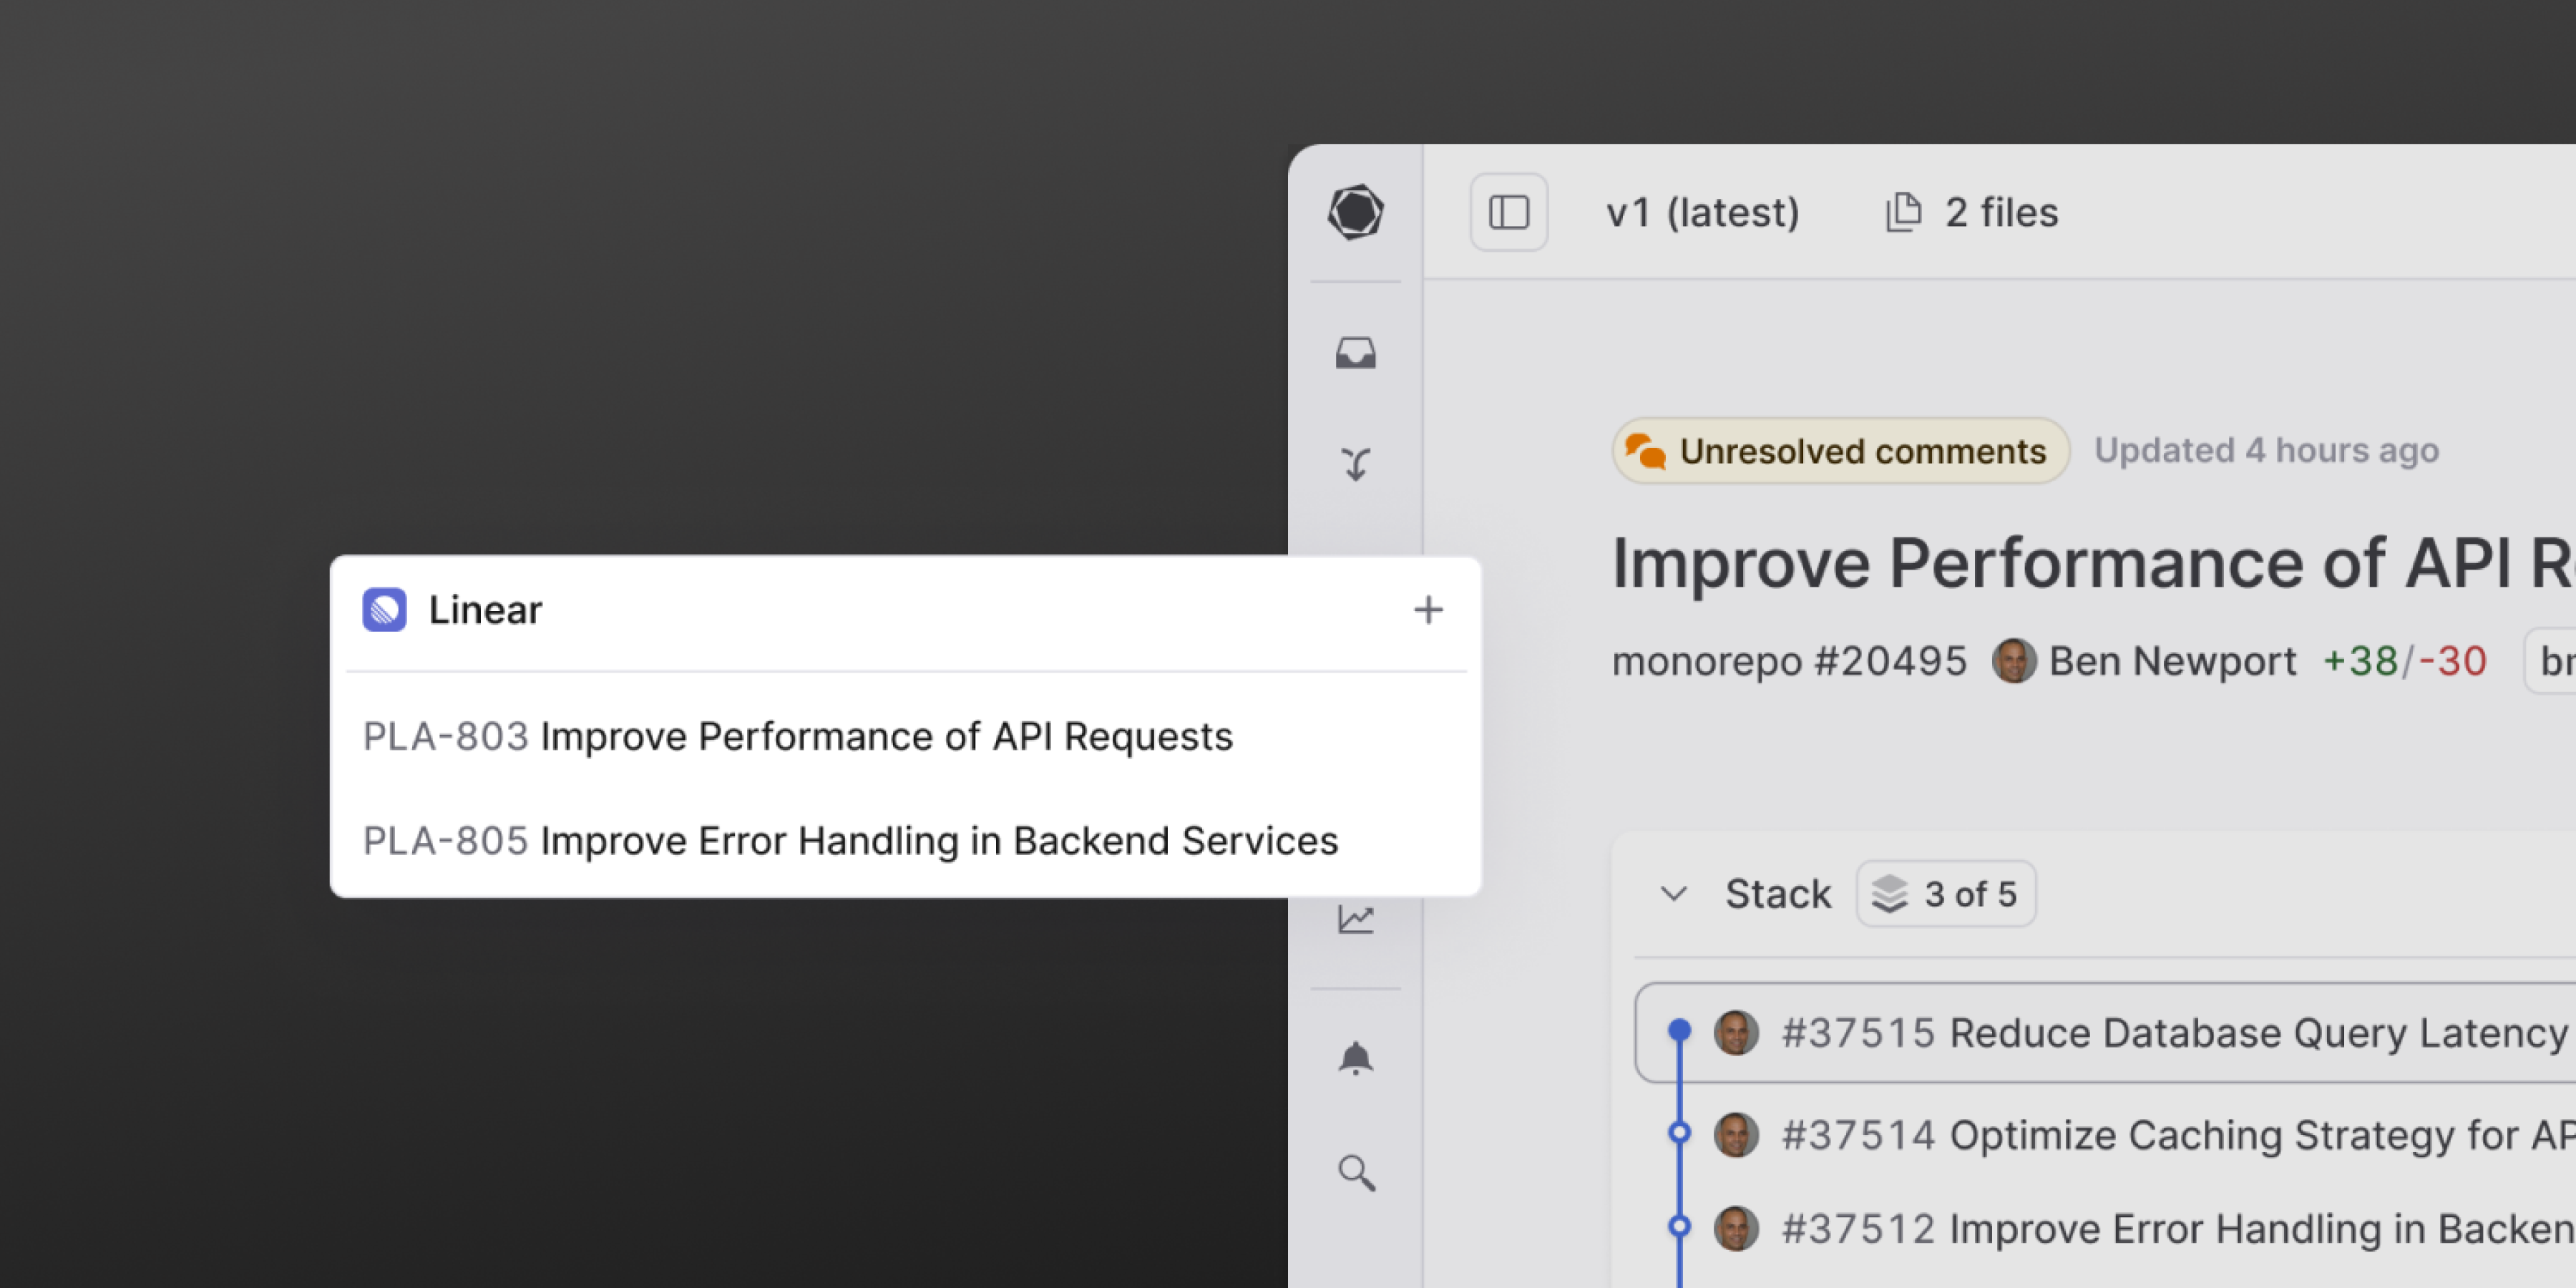2576x1288 pixels.
Task: Open search from the sidebar
Action: (x=1356, y=1173)
